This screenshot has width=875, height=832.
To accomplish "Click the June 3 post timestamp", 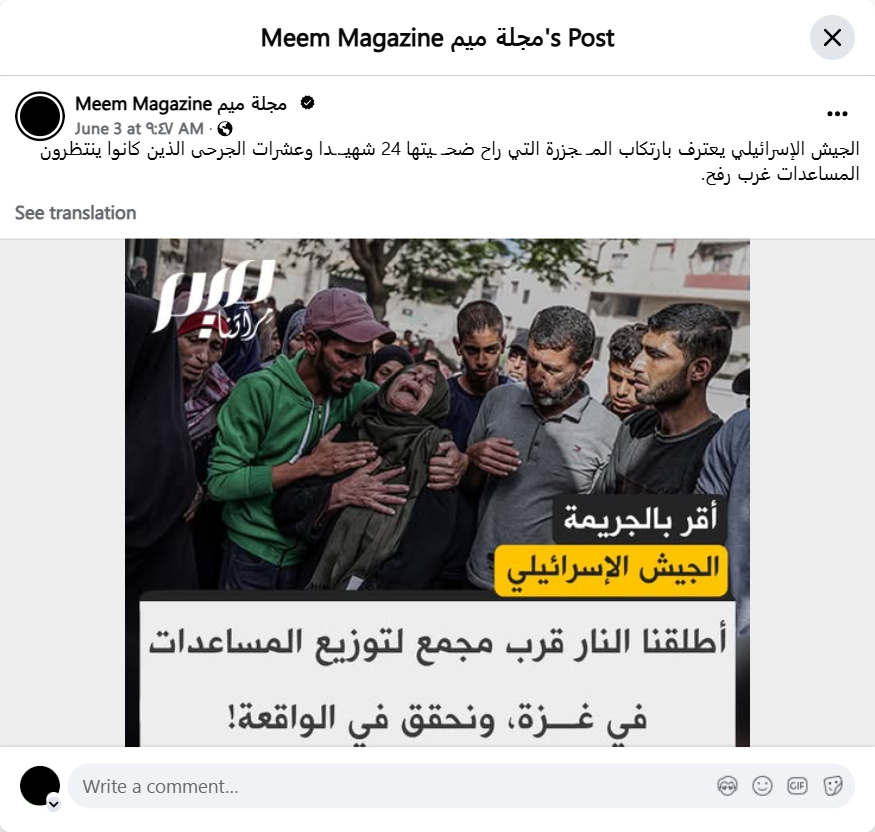I will click(139, 129).
